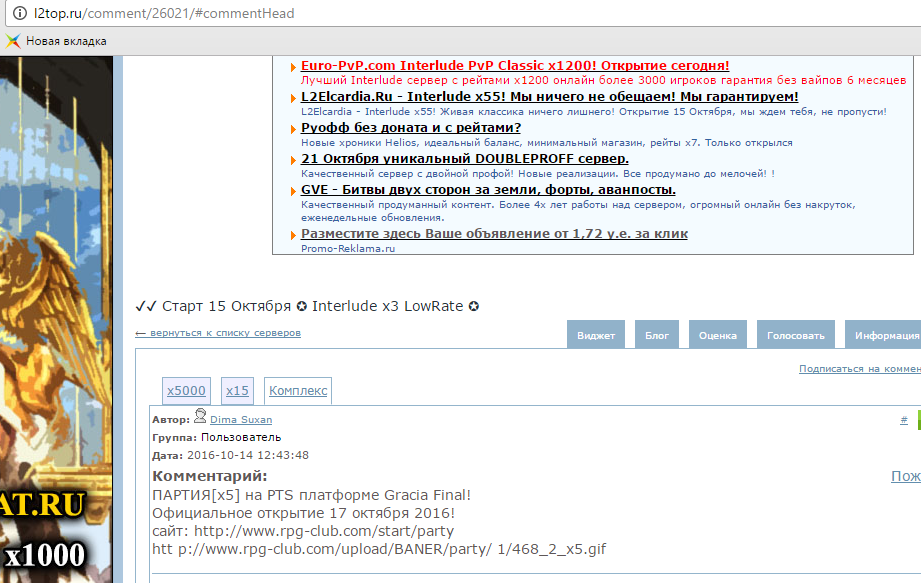Screen dimensions: 921x583
Task: Click the rpg-club.com/start/party site text
Action: pos(324,531)
